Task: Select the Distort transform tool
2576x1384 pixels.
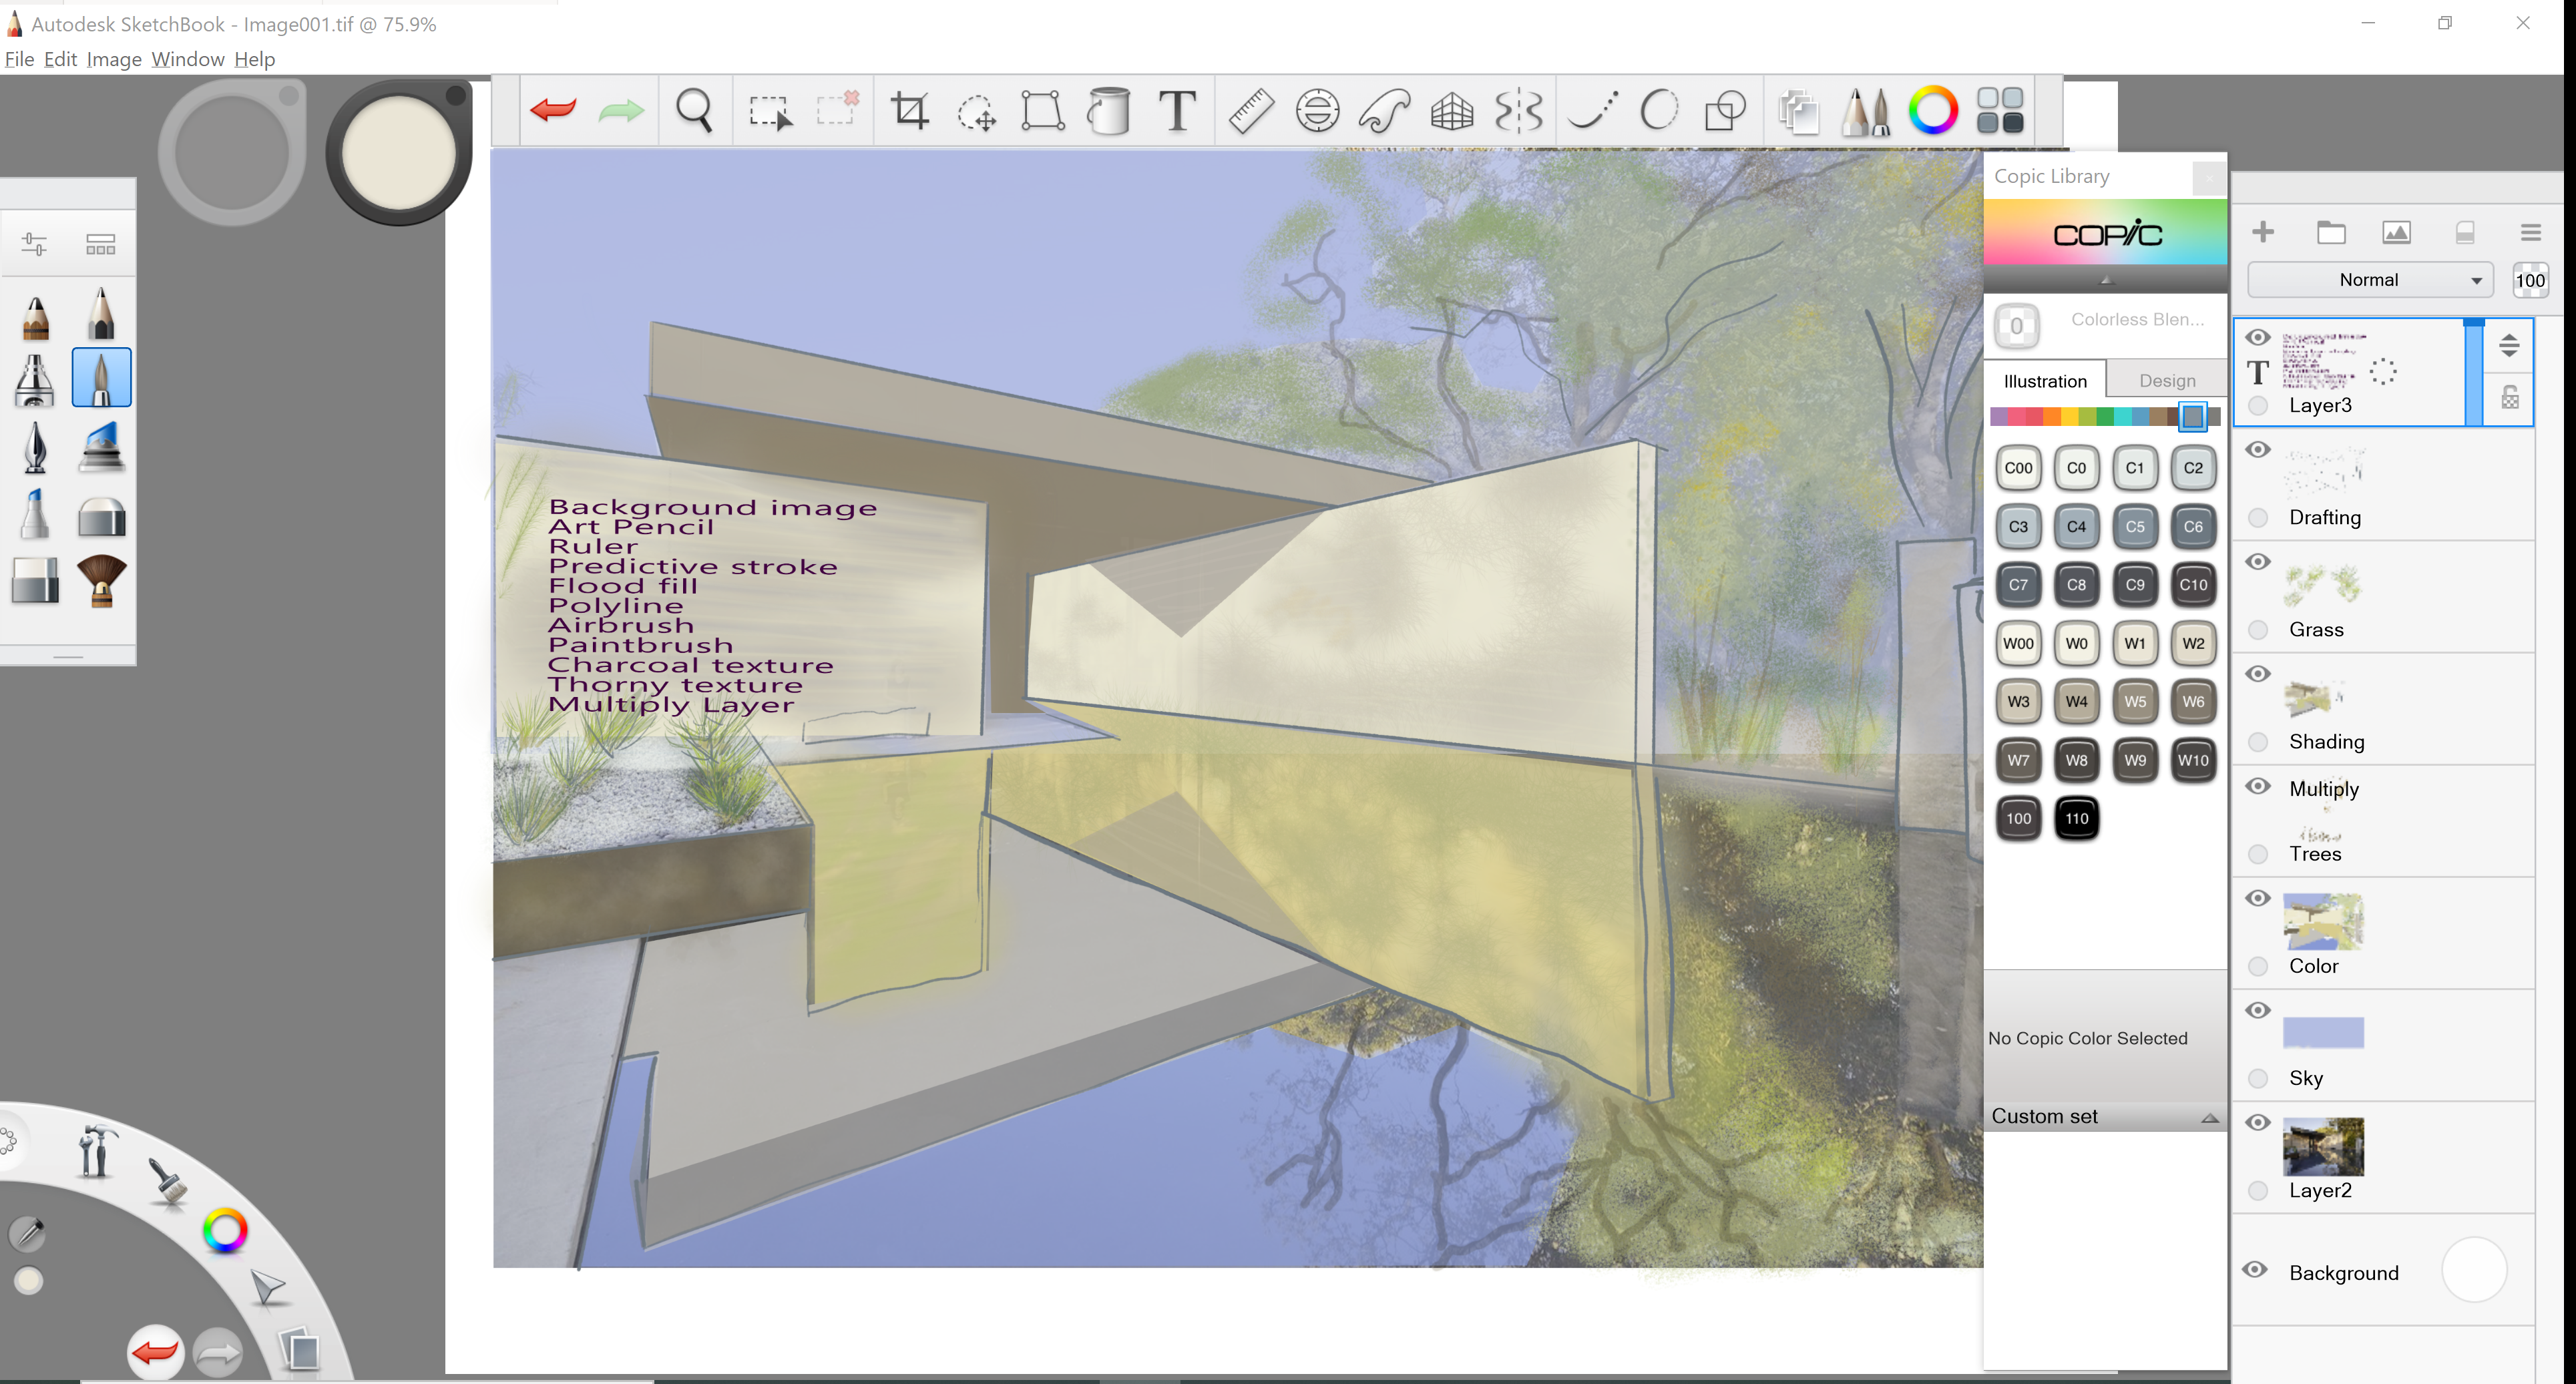Action: point(1042,110)
